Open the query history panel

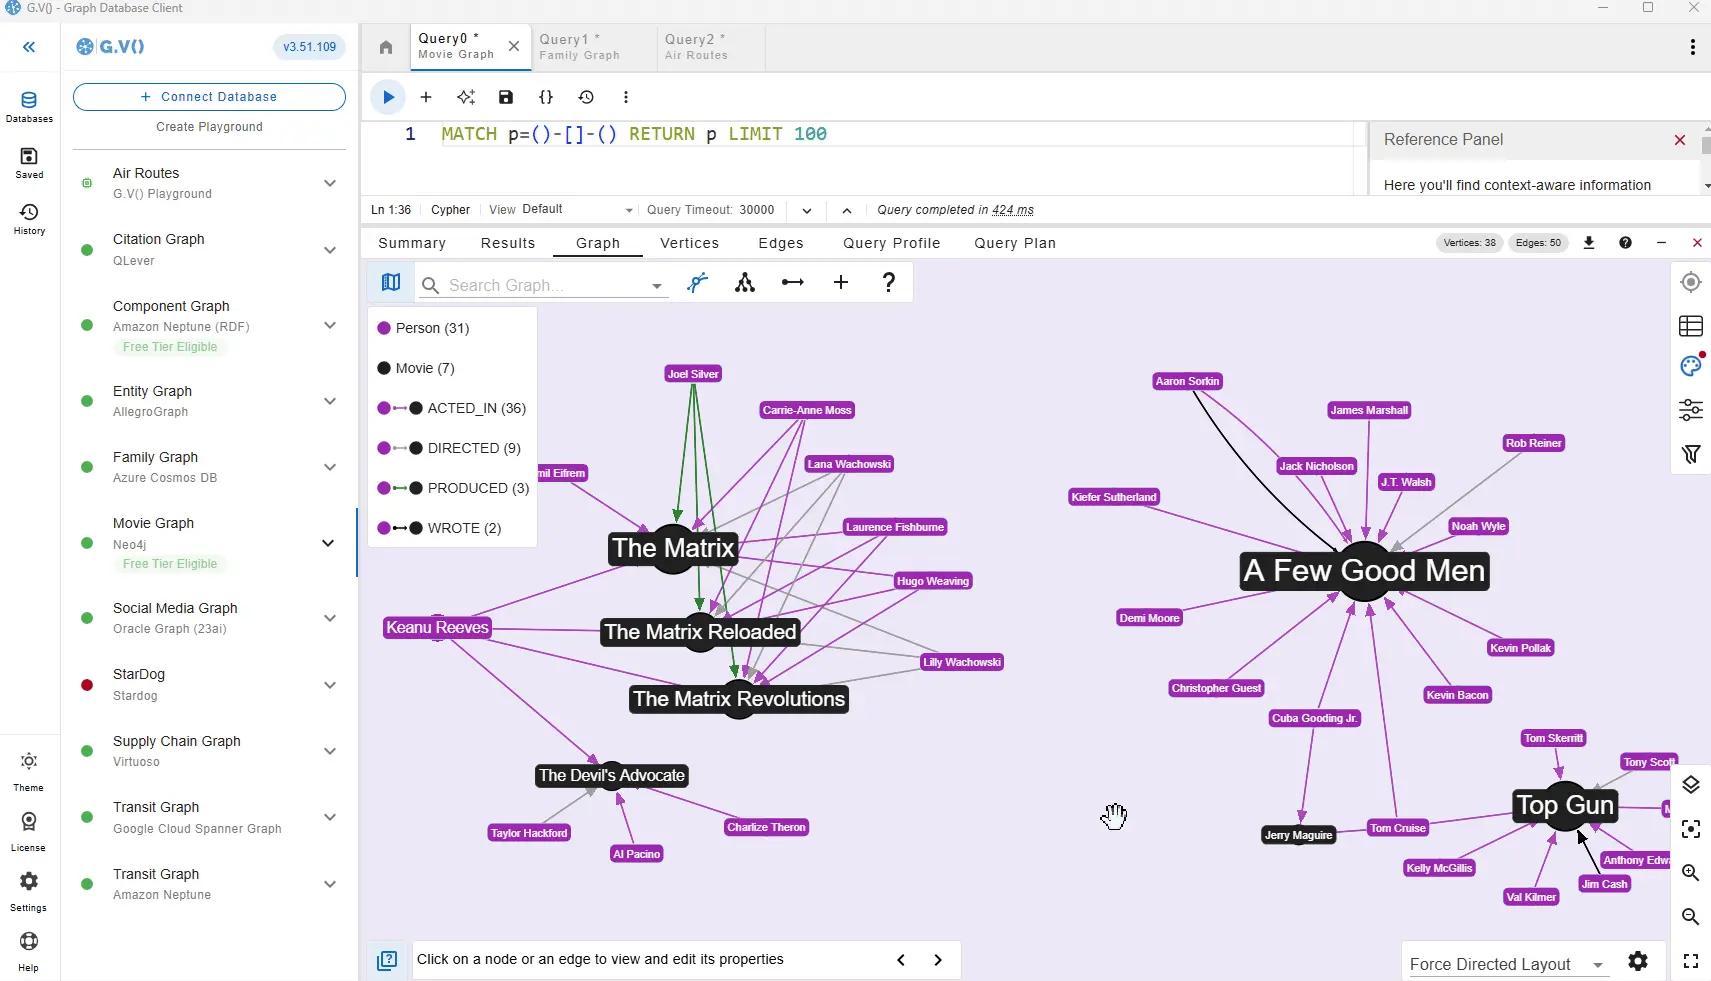pyautogui.click(x=587, y=97)
